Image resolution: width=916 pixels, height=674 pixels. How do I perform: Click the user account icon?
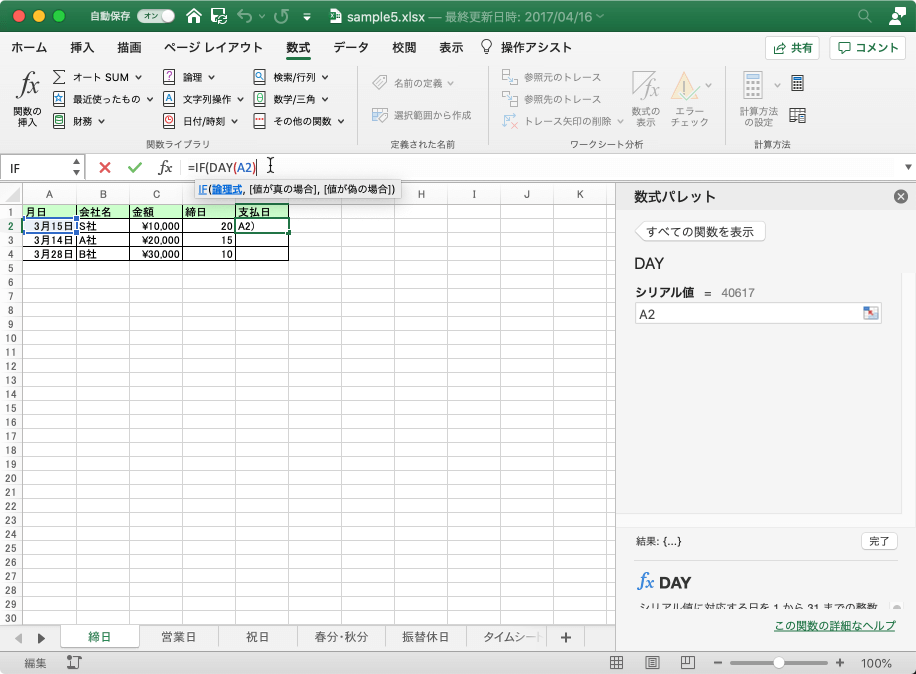(897, 16)
